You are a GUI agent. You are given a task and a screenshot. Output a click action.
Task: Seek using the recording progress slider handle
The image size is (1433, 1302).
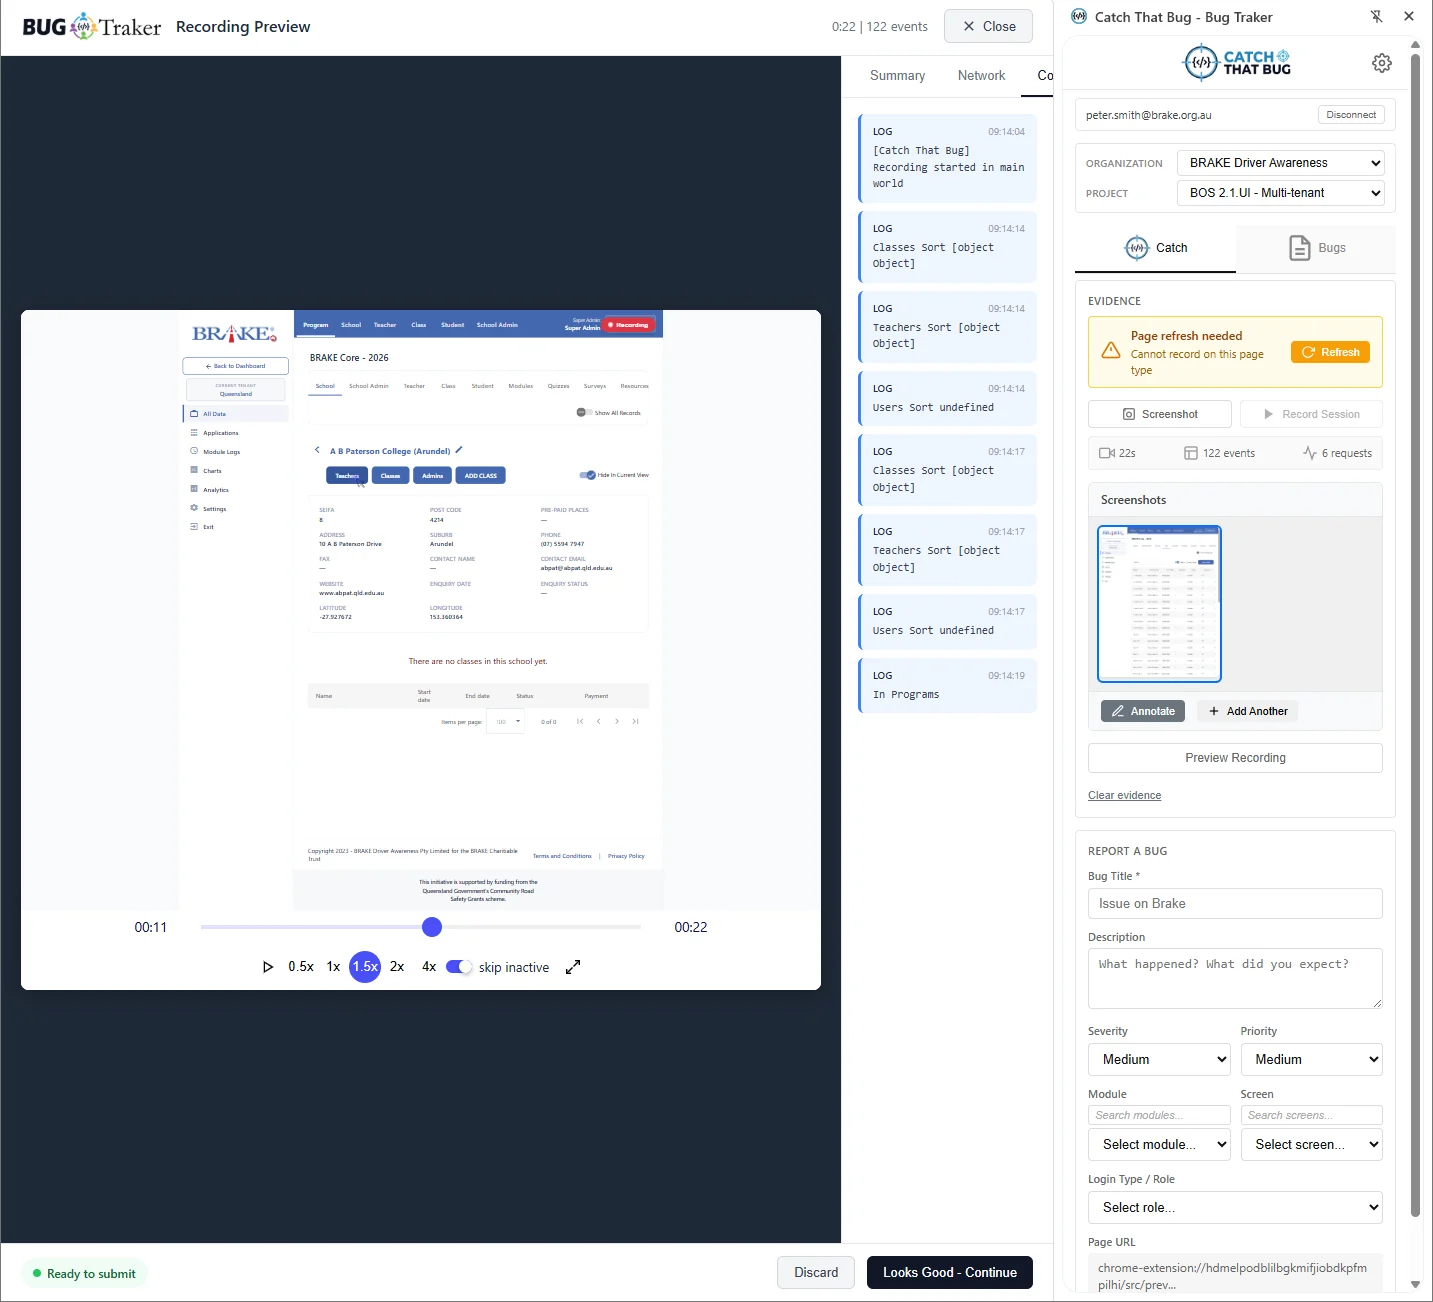point(432,927)
